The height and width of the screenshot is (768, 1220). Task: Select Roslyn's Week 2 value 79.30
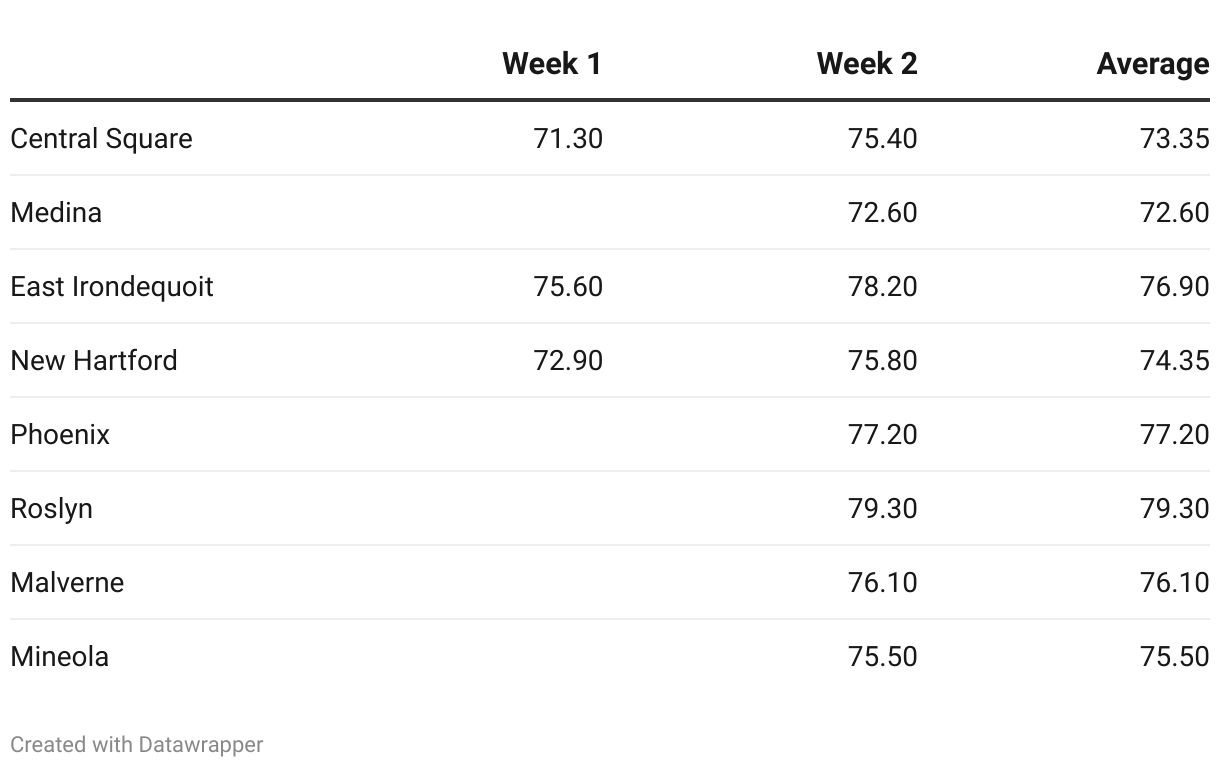pyautogui.click(x=882, y=508)
